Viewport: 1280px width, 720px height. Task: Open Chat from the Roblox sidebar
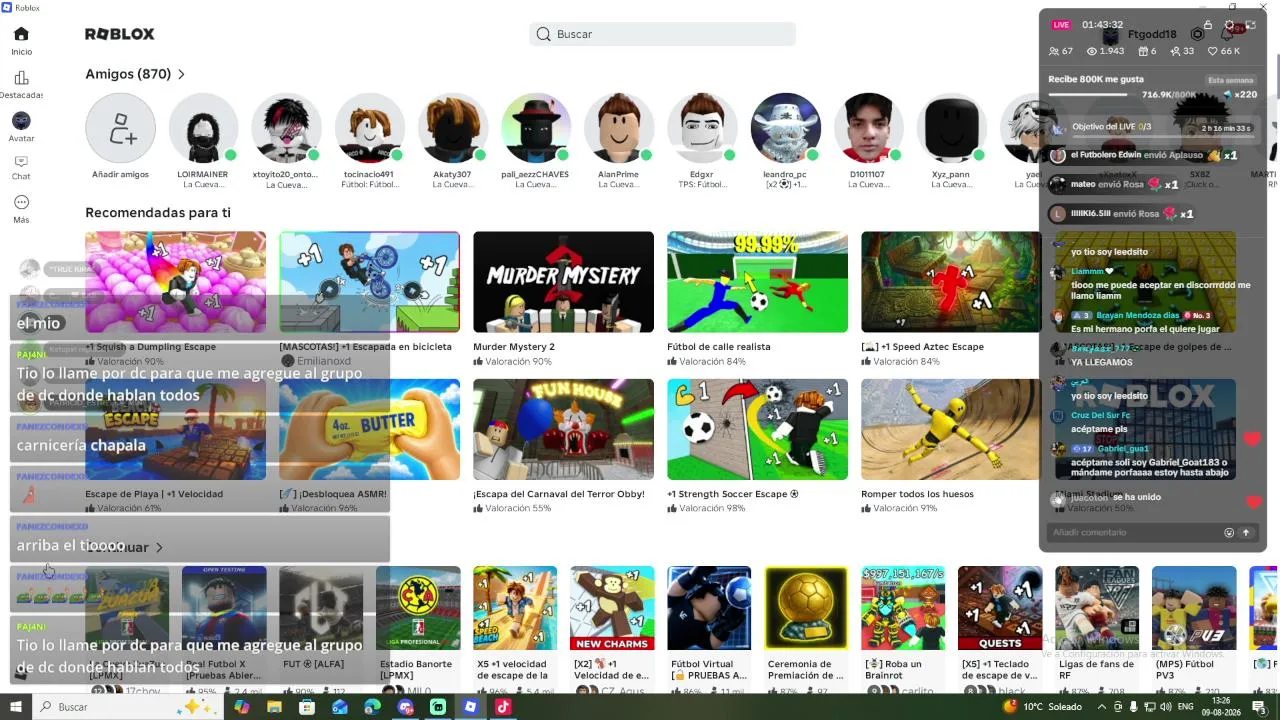(21, 167)
